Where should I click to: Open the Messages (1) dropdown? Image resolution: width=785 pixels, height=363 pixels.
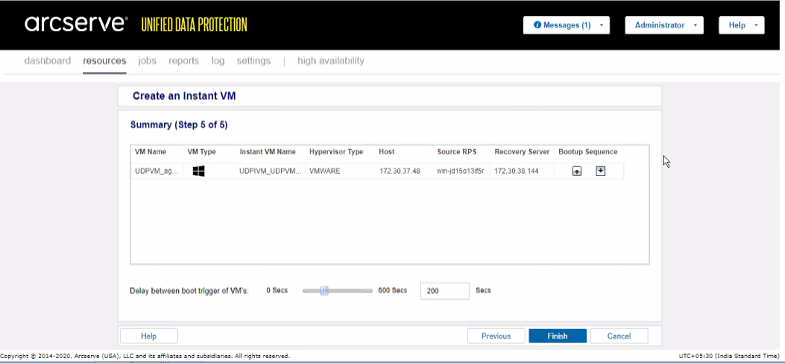566,25
